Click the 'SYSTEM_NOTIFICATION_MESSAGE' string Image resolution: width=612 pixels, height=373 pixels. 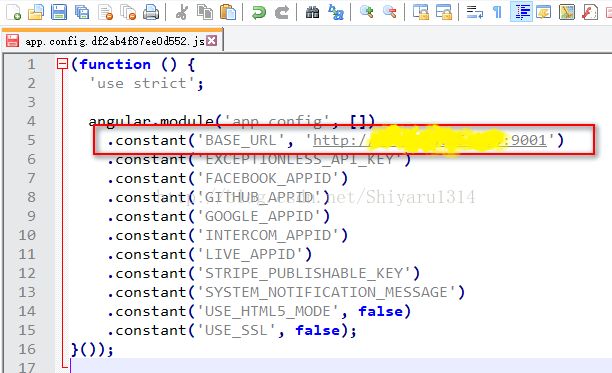point(326,292)
